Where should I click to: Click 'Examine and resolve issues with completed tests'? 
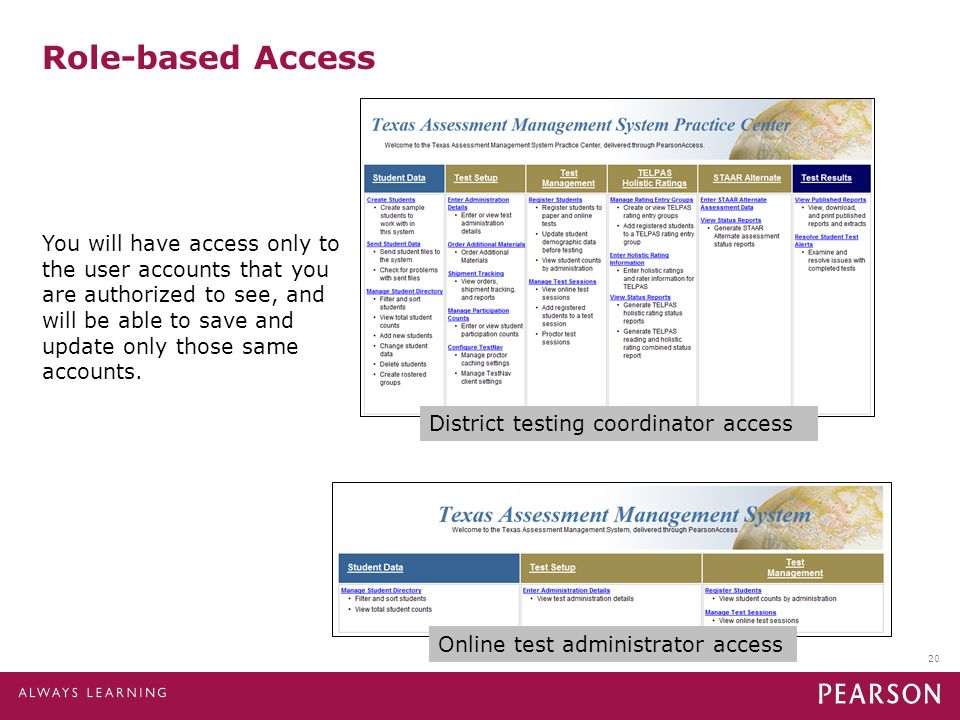(836, 260)
